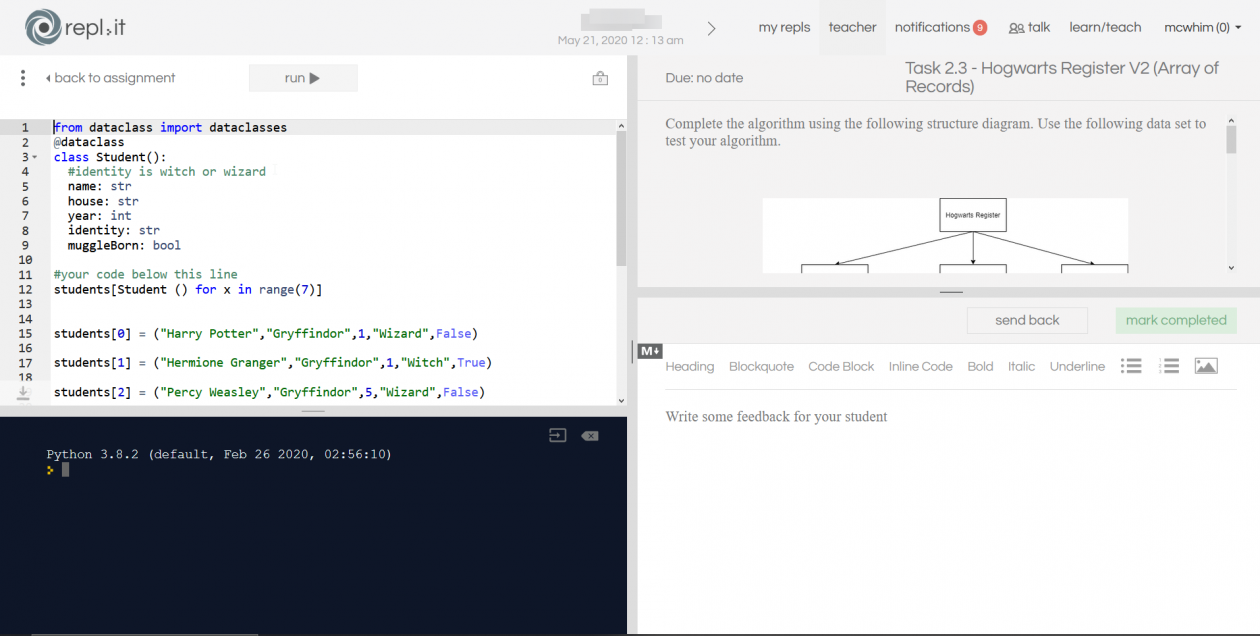
Task: Click the code editor scrollbar down arrow
Action: pyautogui.click(x=621, y=400)
